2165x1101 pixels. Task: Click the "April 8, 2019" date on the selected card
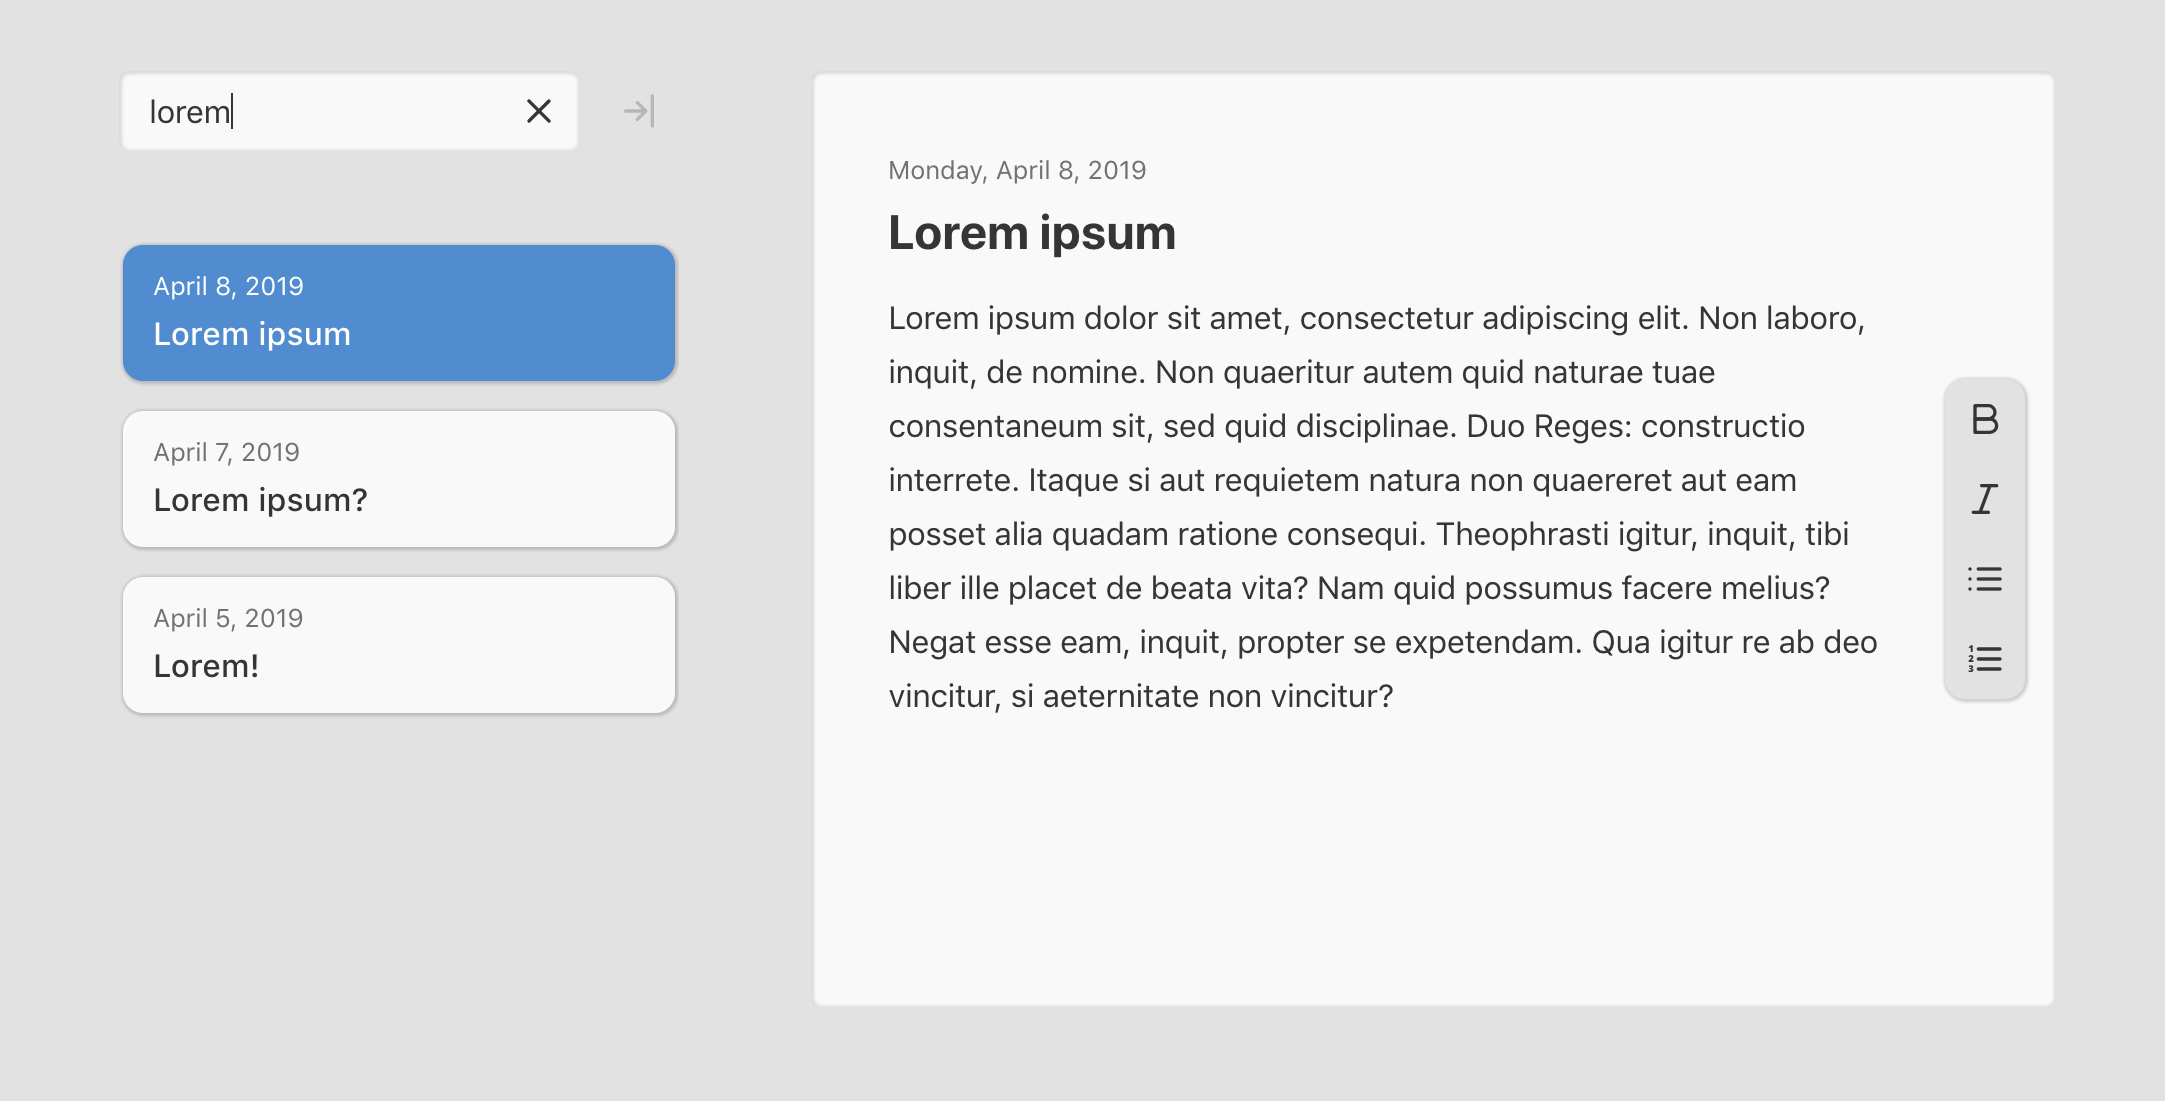coord(228,286)
